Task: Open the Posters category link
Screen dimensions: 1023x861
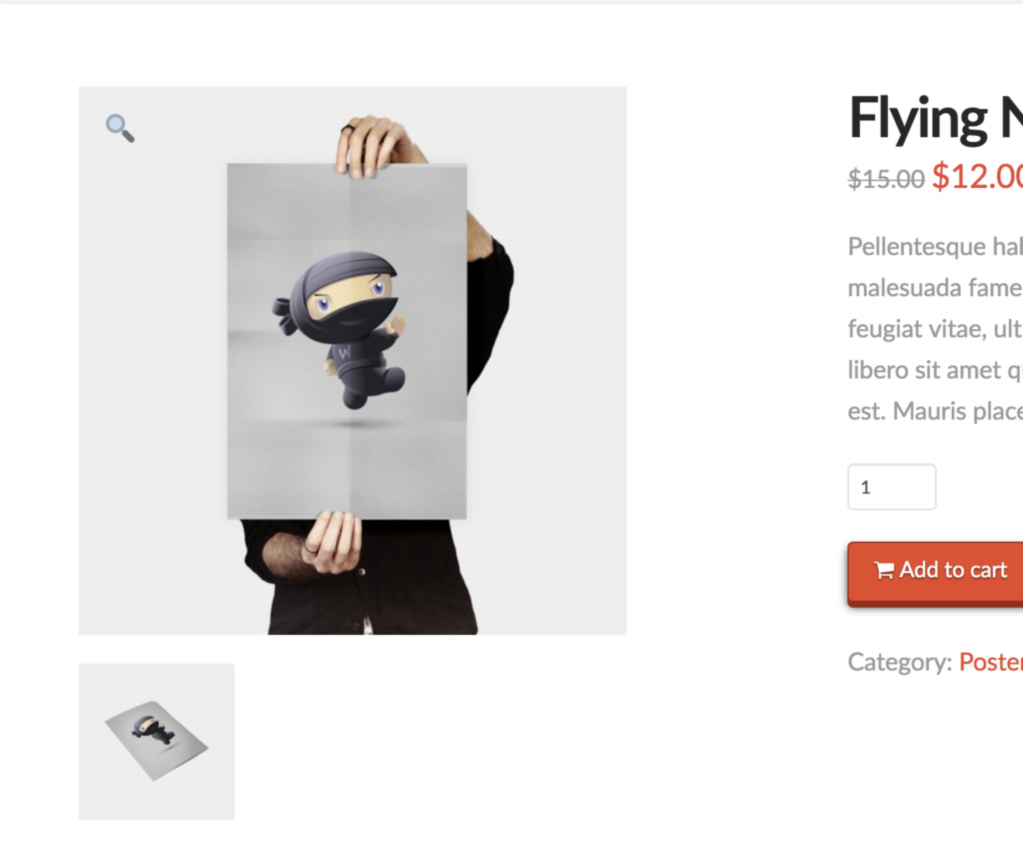Action: [991, 662]
